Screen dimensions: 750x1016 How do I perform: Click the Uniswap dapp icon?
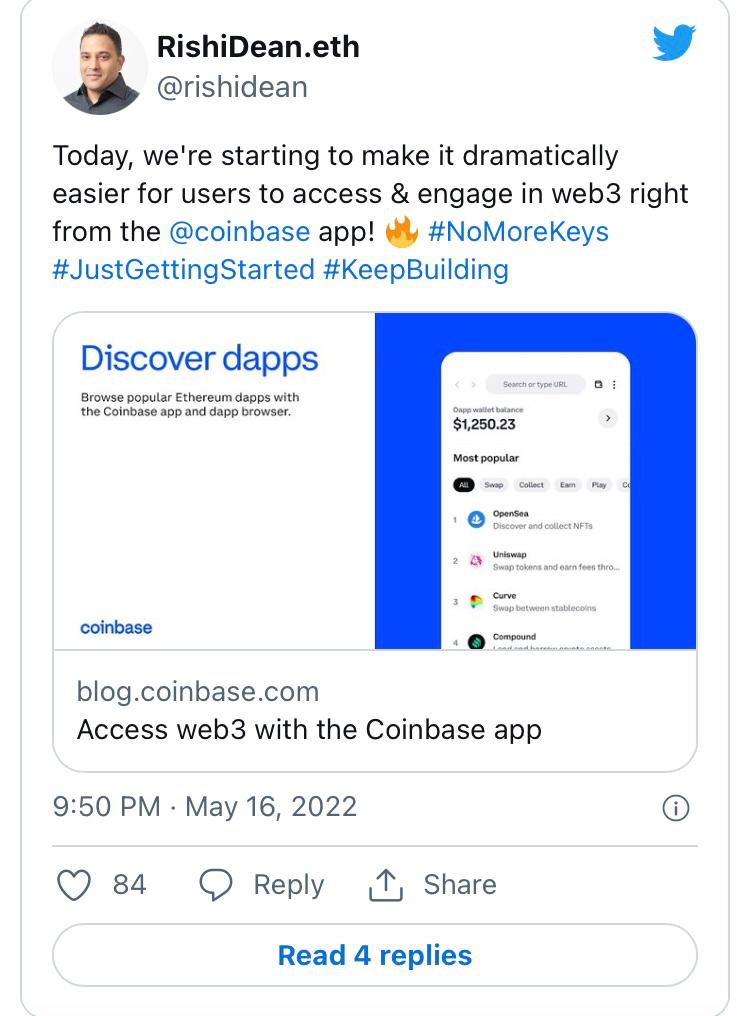pos(476,561)
